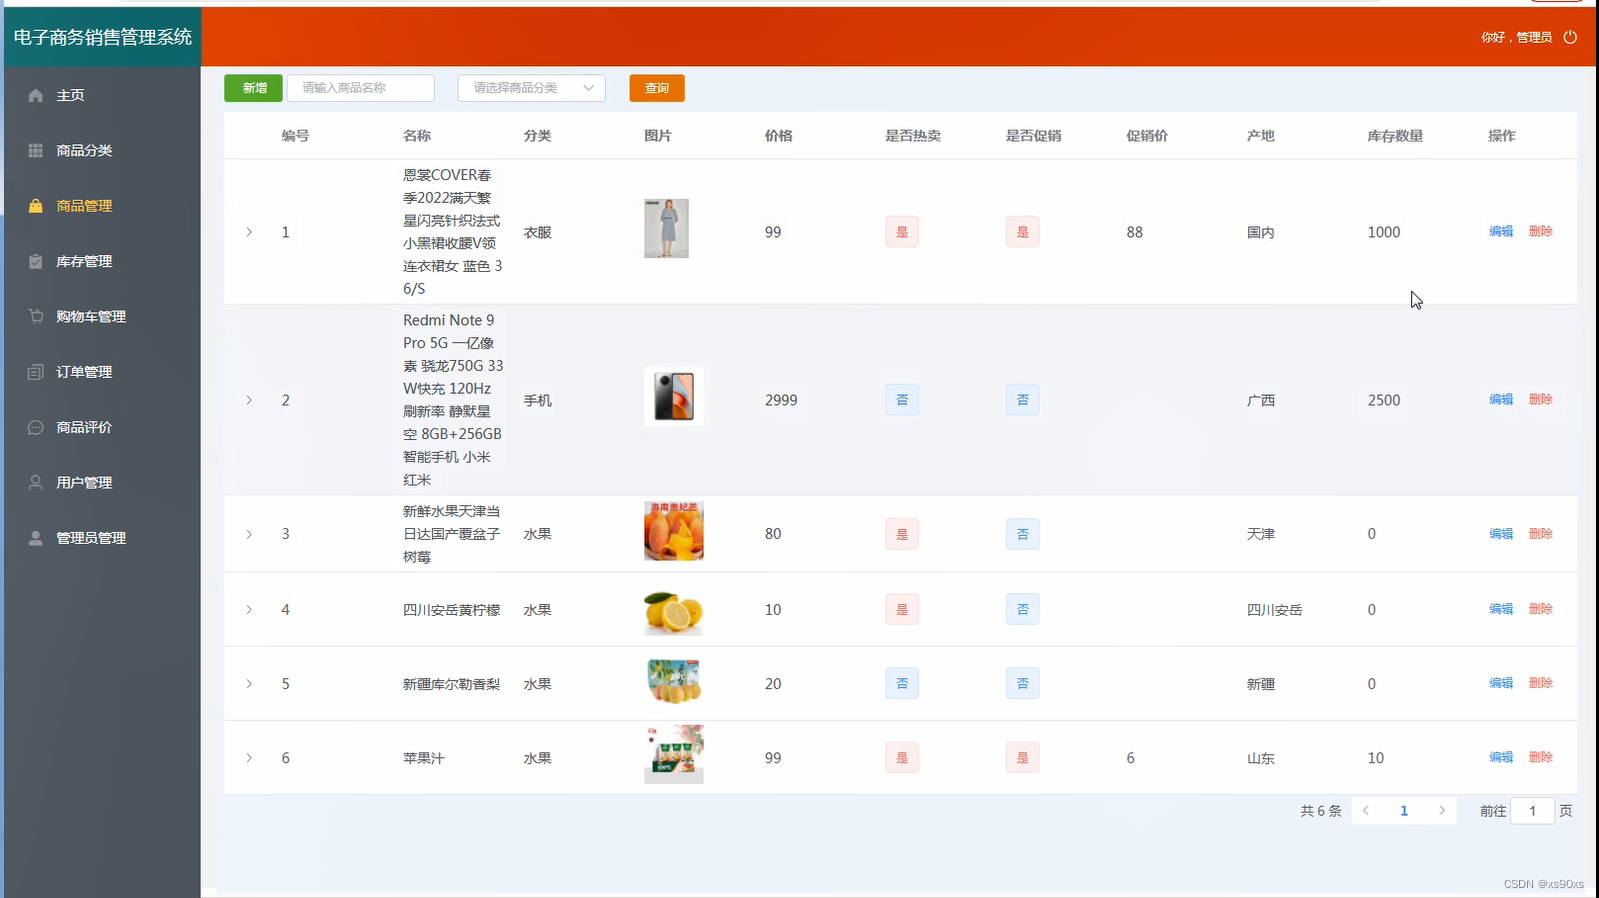Click the 促销价 column header
Image resolution: width=1599 pixels, height=898 pixels.
click(1147, 136)
